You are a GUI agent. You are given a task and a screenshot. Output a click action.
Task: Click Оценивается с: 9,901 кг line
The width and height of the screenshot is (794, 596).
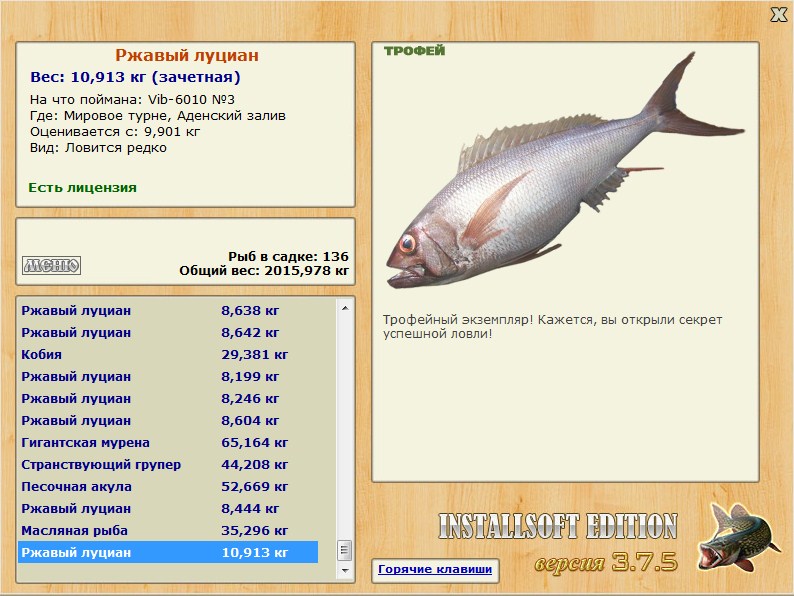pos(115,132)
